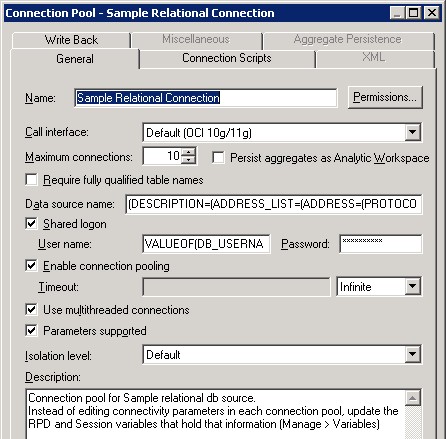Check Require fully qualified table names

[x=31, y=180]
